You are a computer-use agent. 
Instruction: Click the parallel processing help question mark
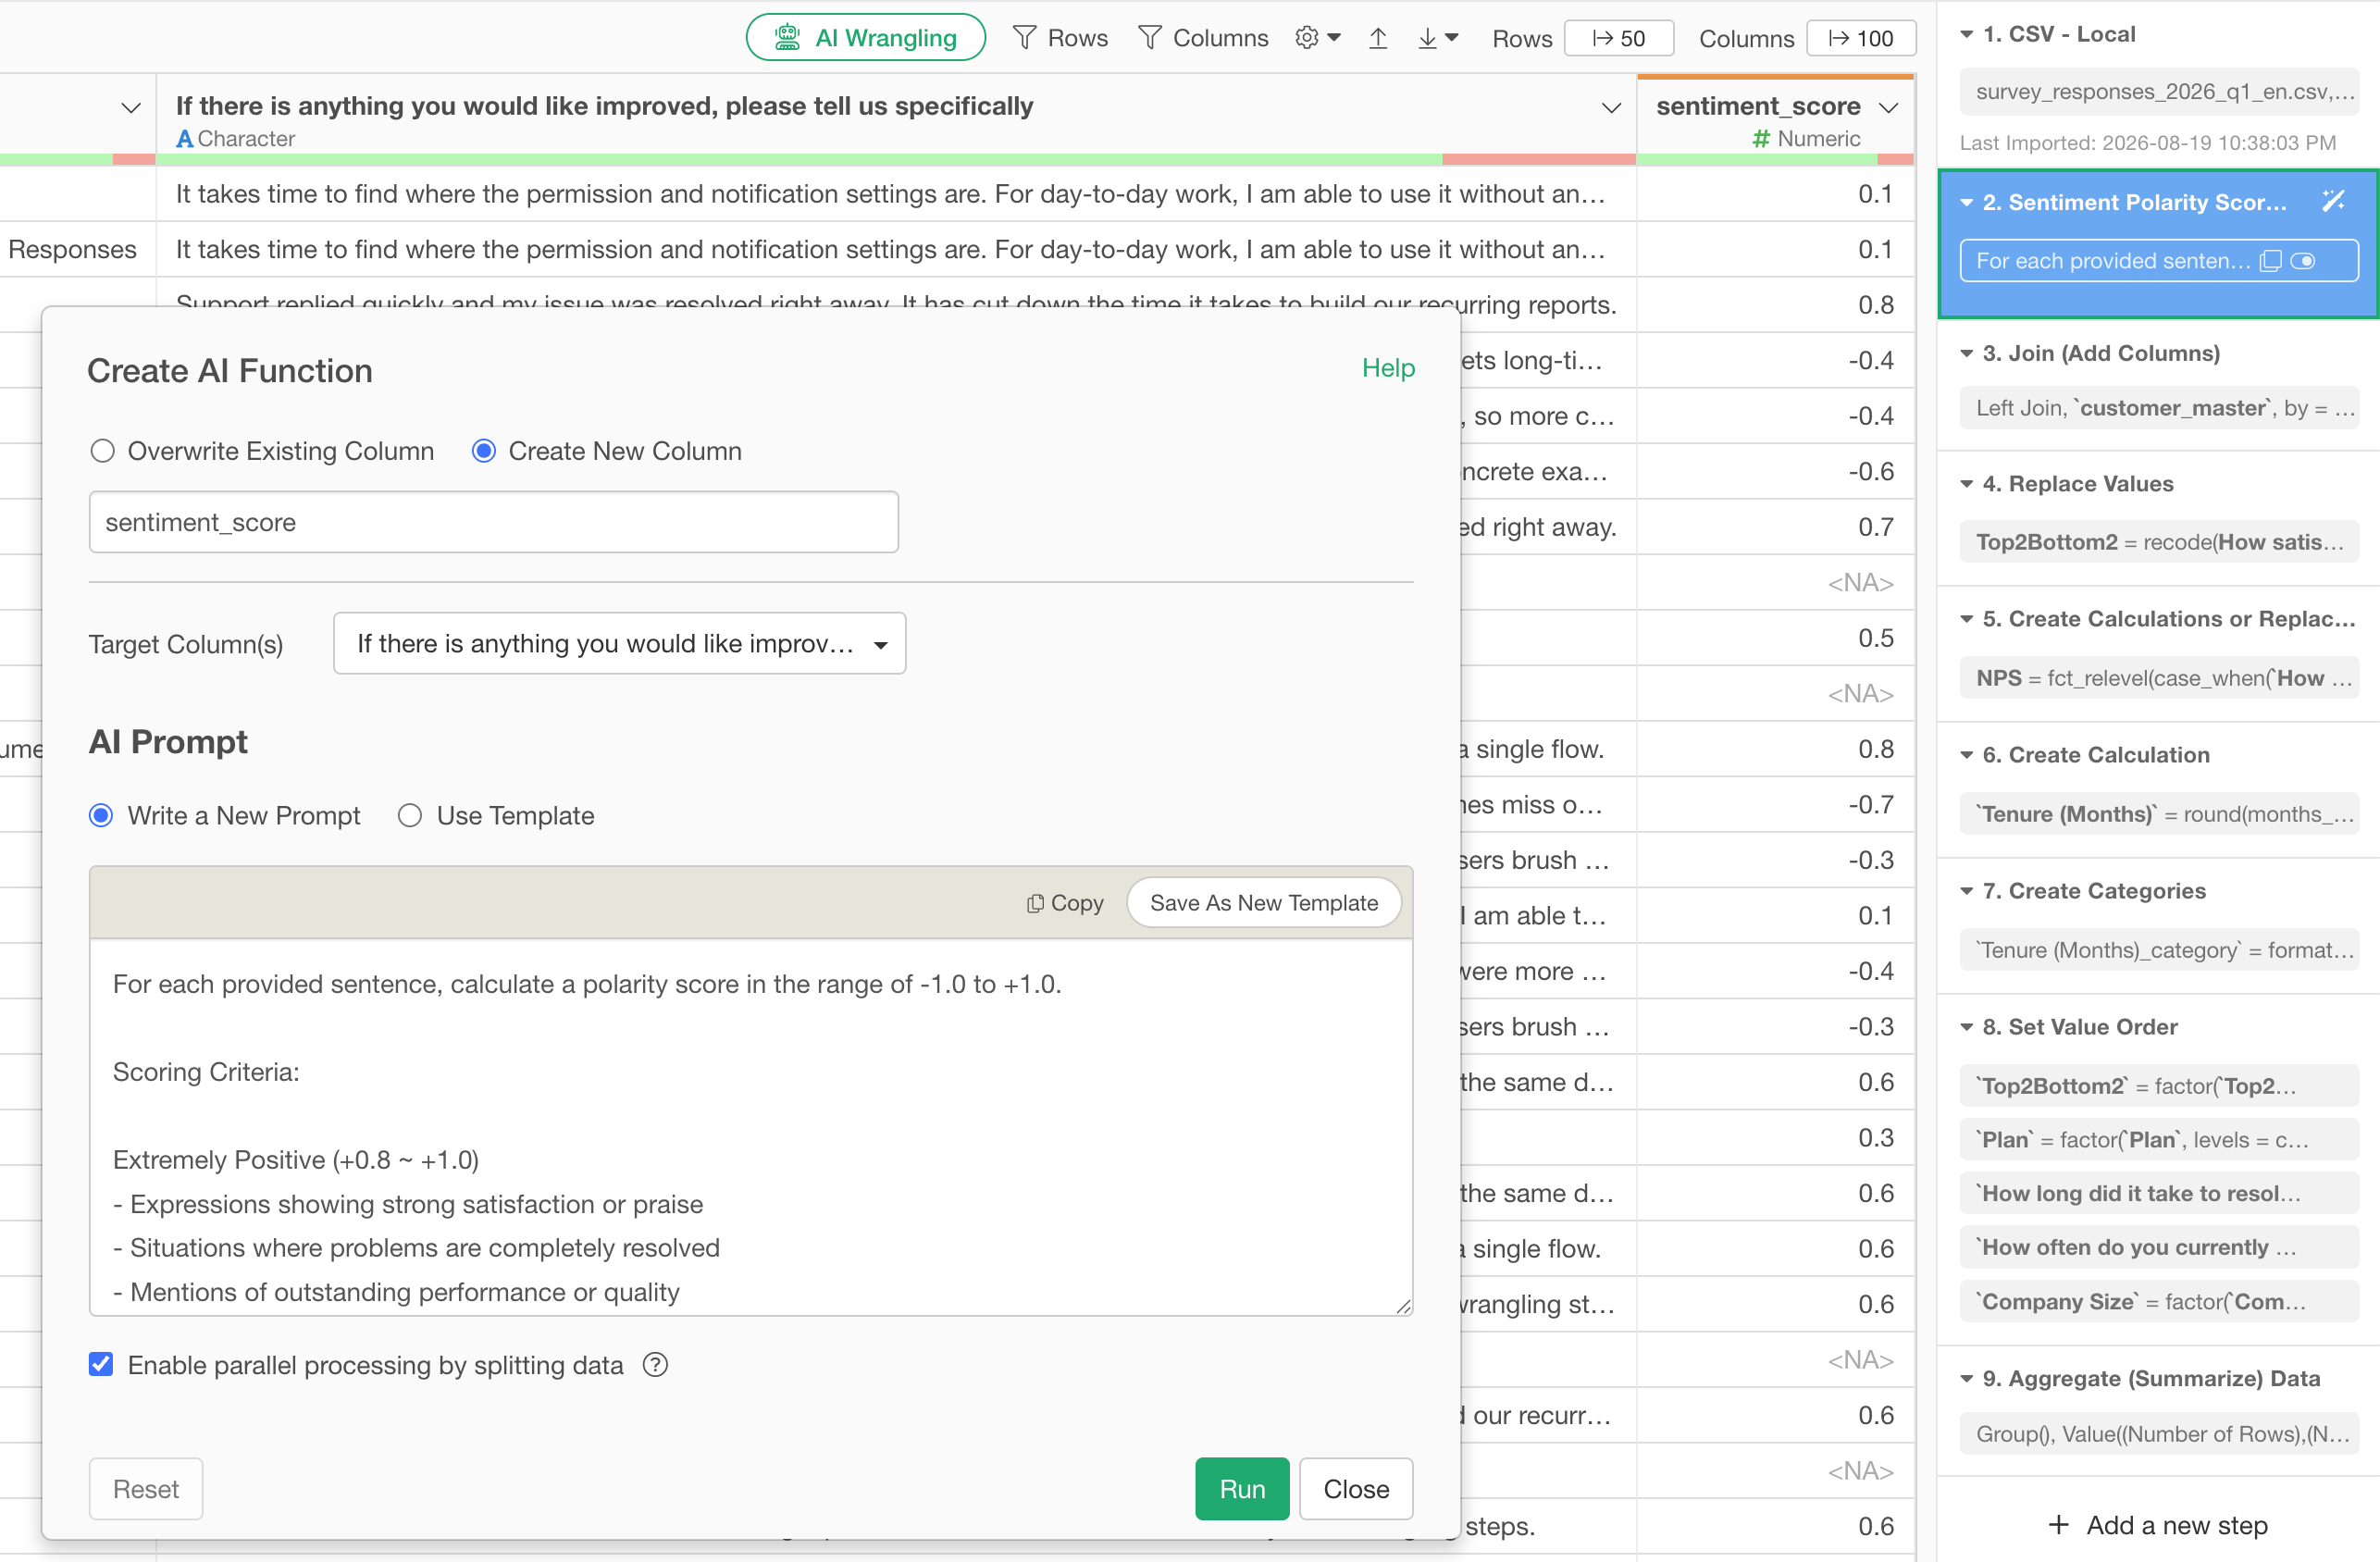655,1365
